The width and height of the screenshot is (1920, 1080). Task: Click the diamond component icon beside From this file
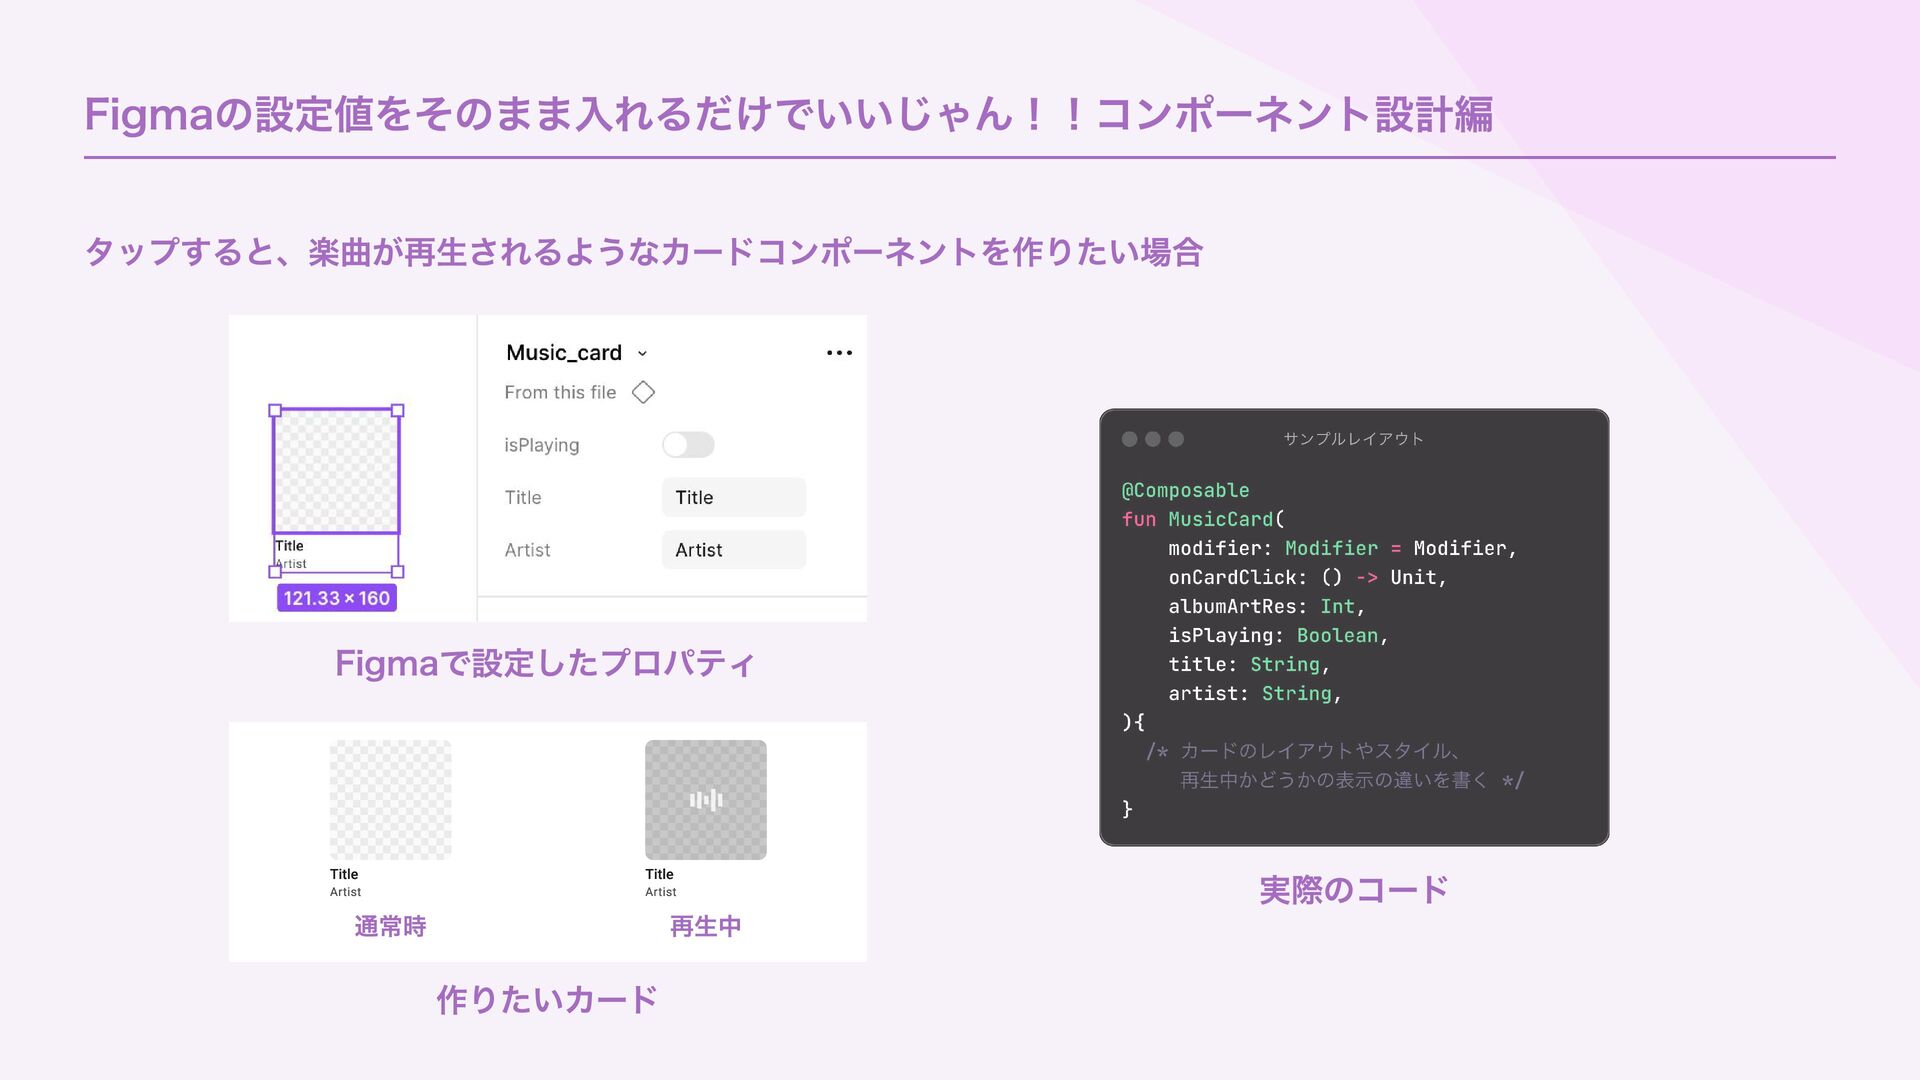click(x=643, y=392)
